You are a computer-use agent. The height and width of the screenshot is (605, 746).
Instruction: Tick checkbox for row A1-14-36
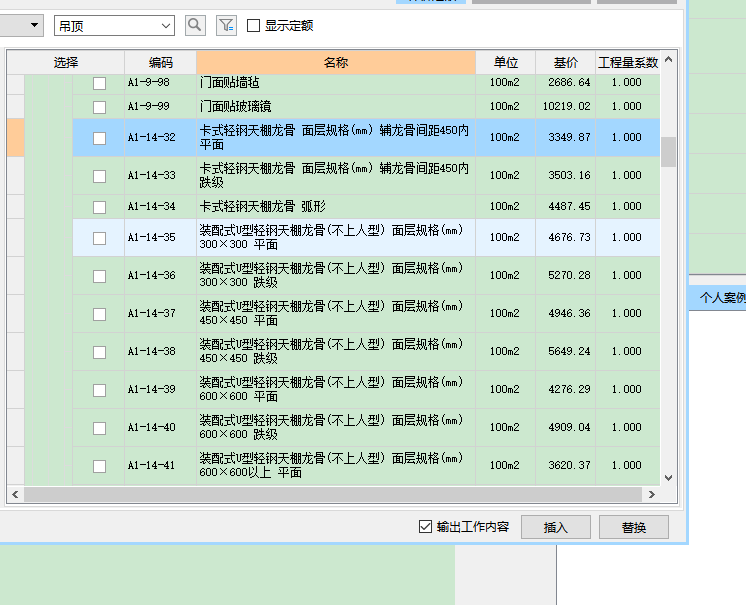point(99,276)
